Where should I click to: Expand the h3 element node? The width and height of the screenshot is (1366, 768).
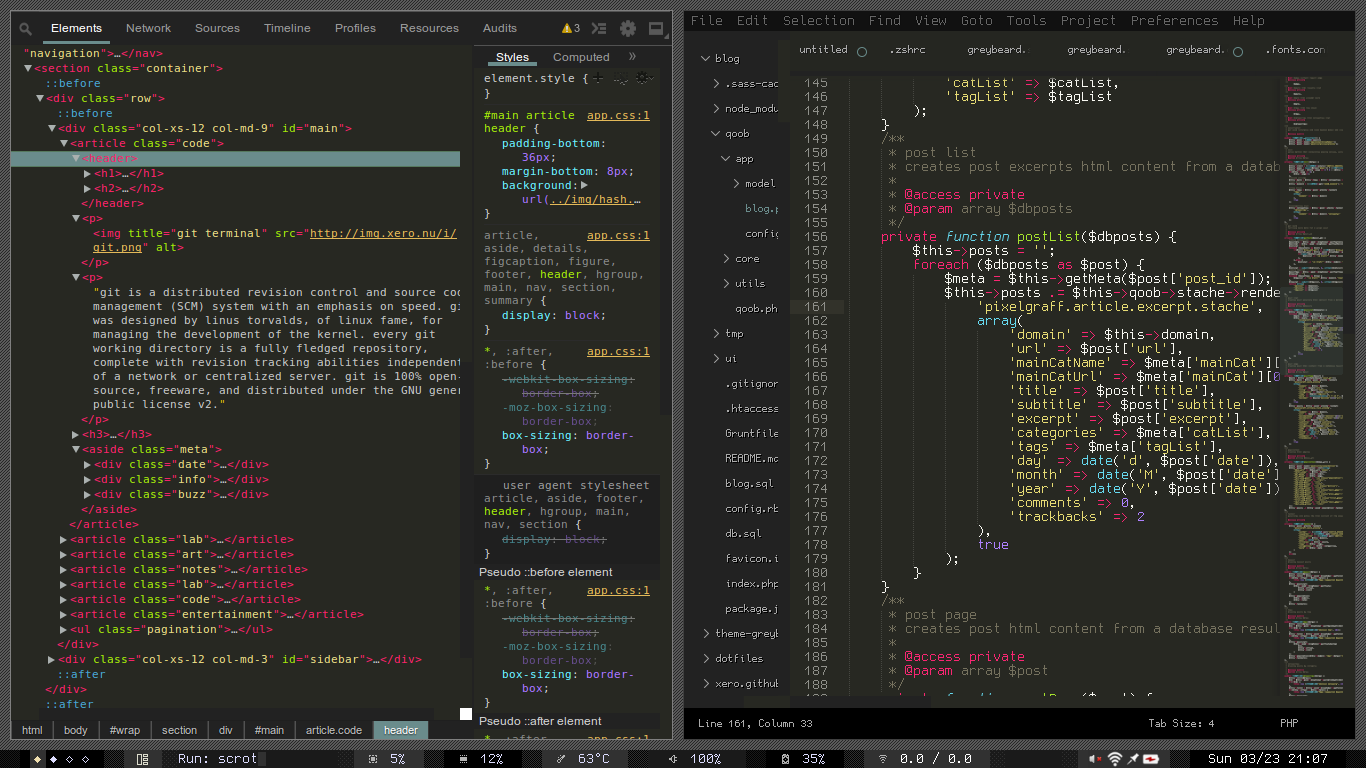pos(76,435)
